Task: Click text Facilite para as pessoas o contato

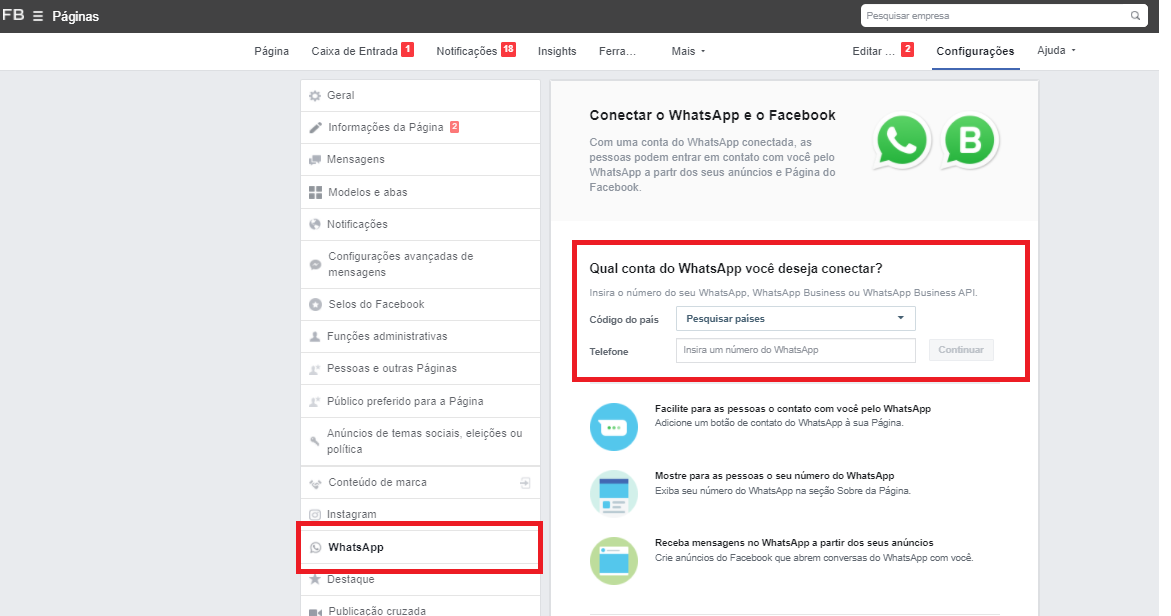Action: point(792,408)
